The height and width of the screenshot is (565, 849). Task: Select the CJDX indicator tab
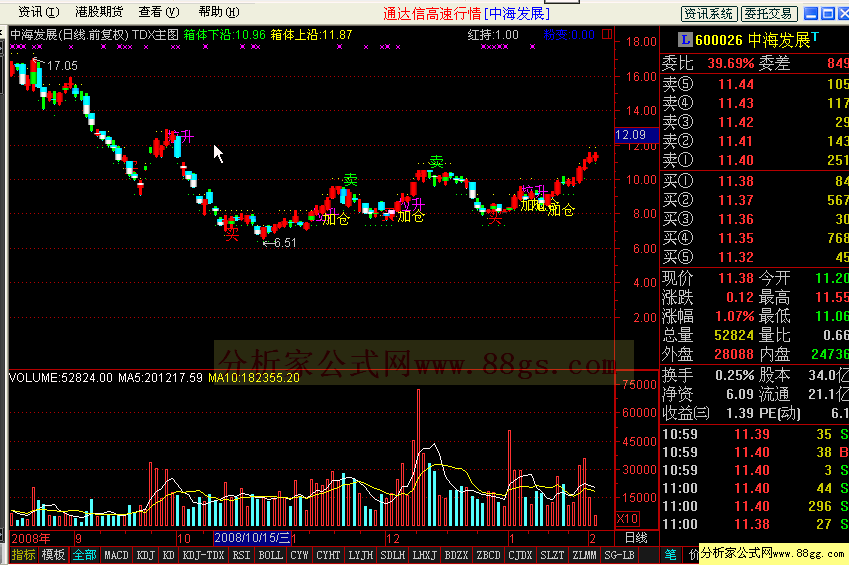[520, 555]
